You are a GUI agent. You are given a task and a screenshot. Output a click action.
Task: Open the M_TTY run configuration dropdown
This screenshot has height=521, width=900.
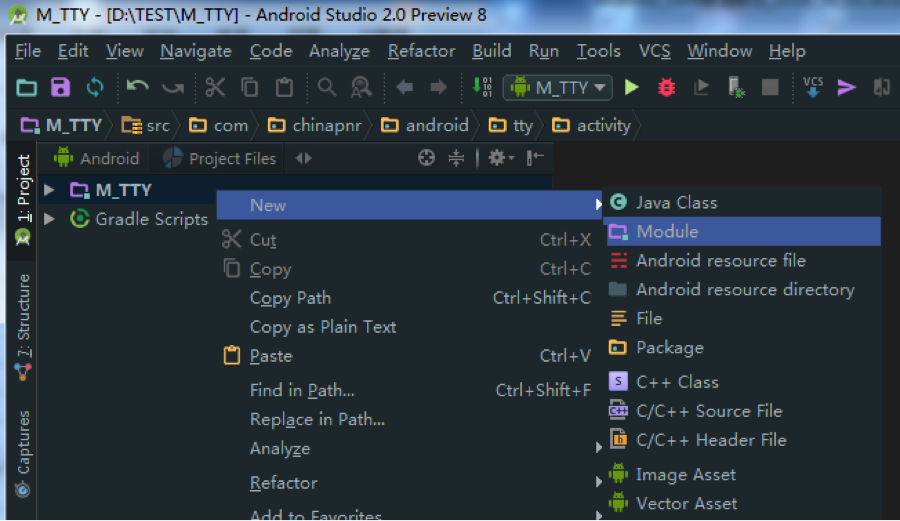(559, 88)
